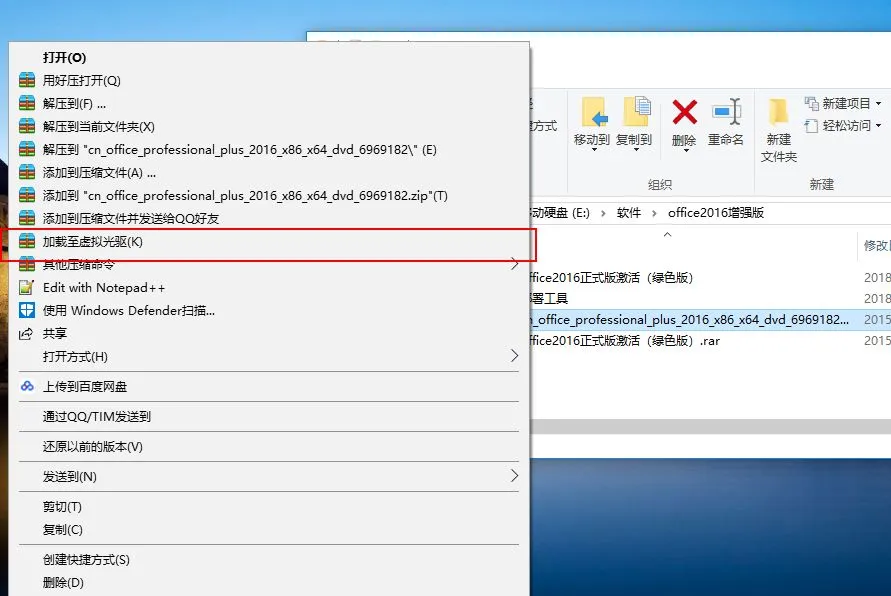Screen dimensions: 891x596
Task: Click the Baidu Netdisk cloud icon
Action: click(27, 386)
